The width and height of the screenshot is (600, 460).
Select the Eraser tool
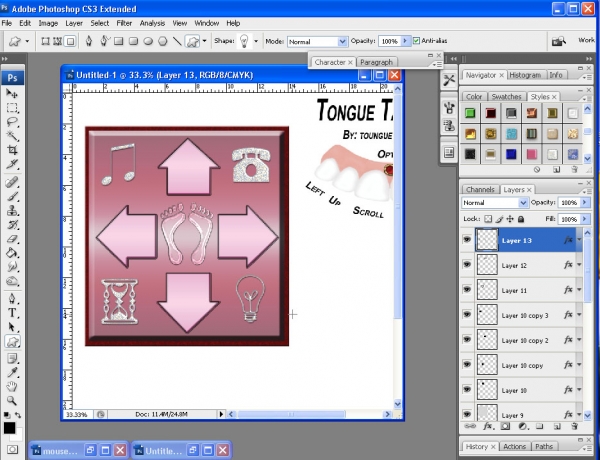(12, 239)
